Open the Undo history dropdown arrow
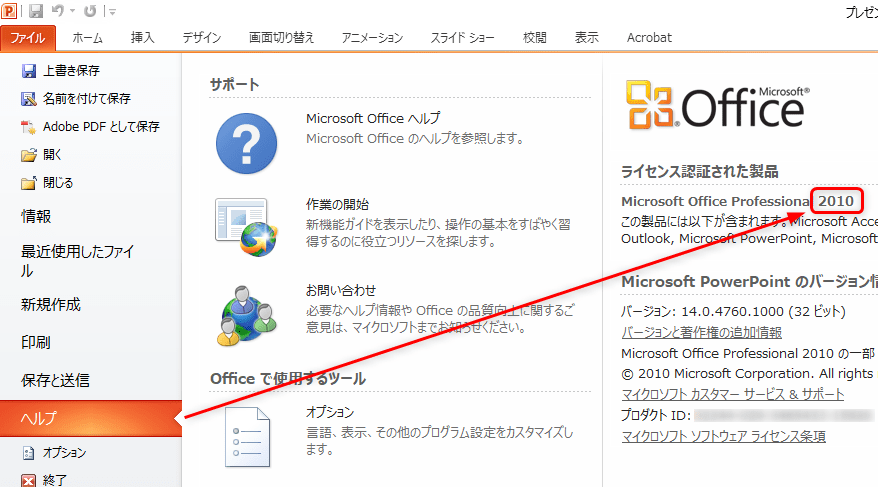 [73, 11]
